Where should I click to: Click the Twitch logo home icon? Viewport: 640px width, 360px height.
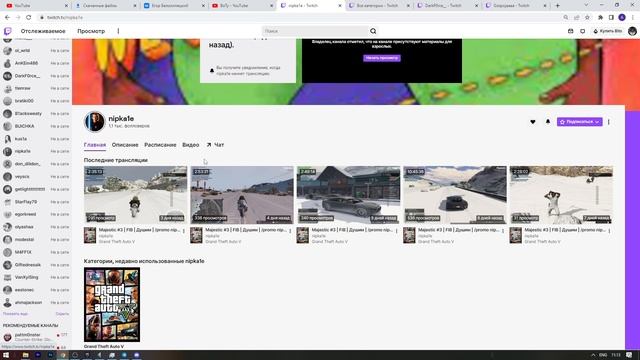pos(7,31)
